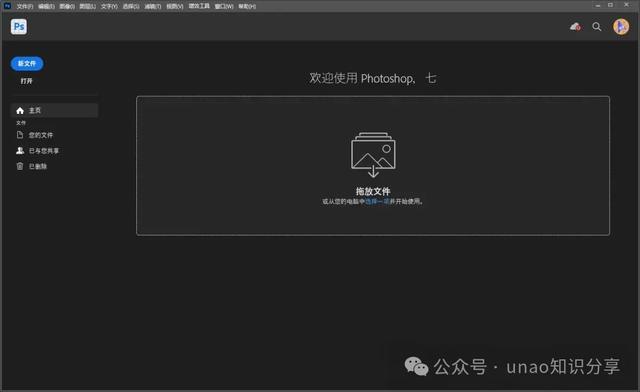Open the 文件(F) menu
This screenshot has height=392, width=640.
(x=25, y=7)
